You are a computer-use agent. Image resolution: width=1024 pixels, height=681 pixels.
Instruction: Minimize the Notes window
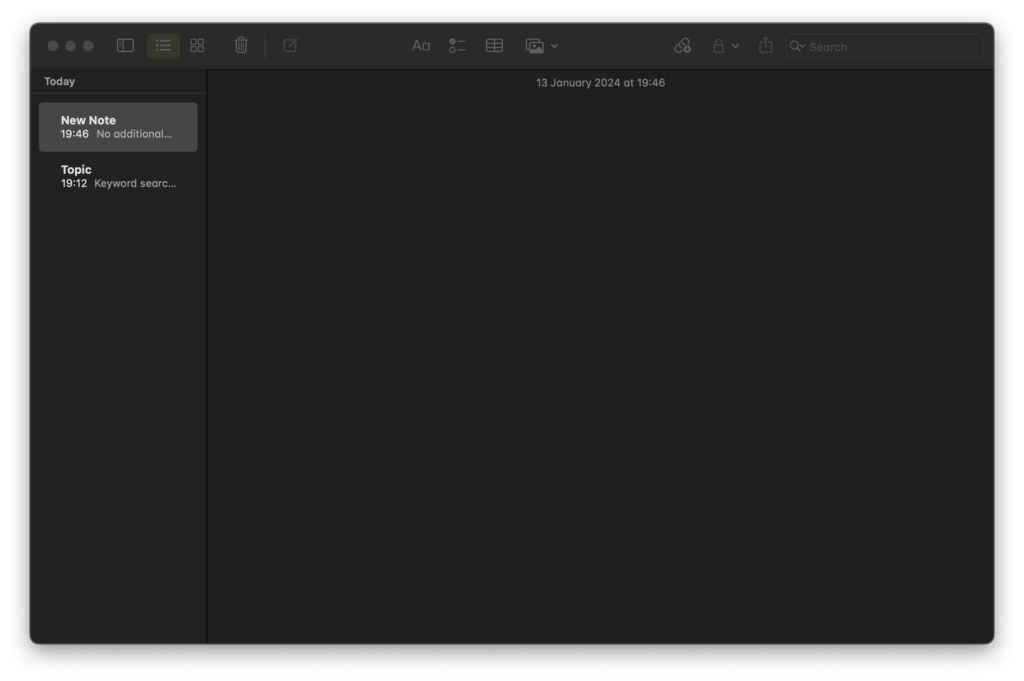(x=71, y=46)
